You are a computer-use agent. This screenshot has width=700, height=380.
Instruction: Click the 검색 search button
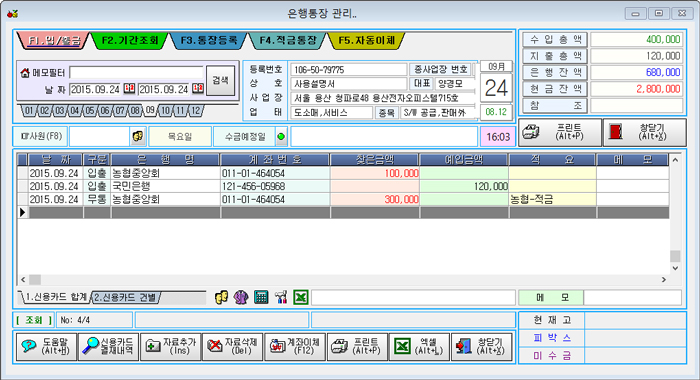(221, 80)
